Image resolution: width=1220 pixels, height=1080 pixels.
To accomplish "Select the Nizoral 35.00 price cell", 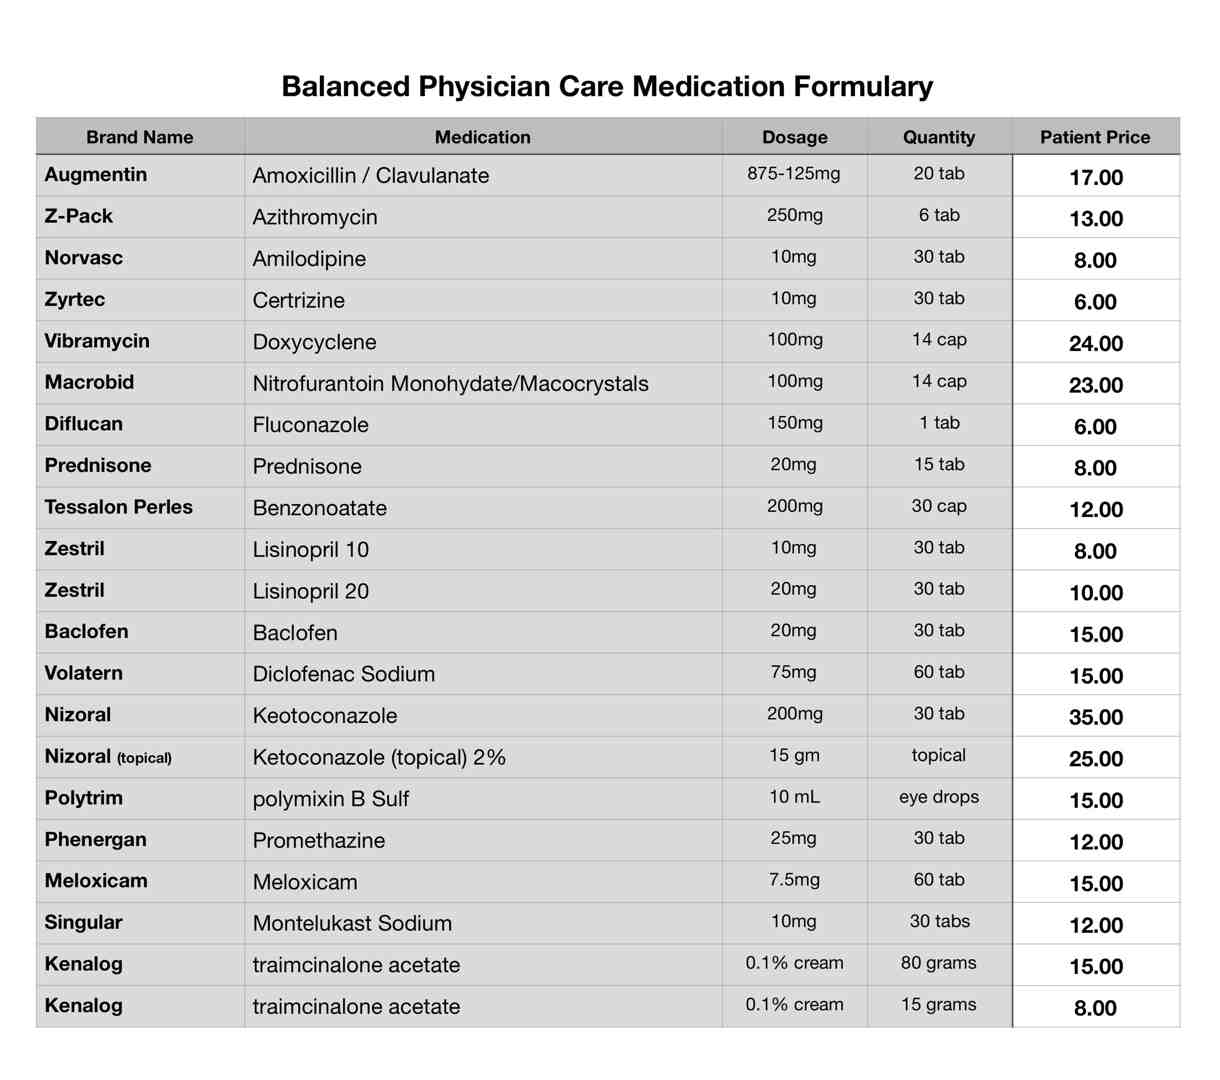I will tap(1096, 716).
